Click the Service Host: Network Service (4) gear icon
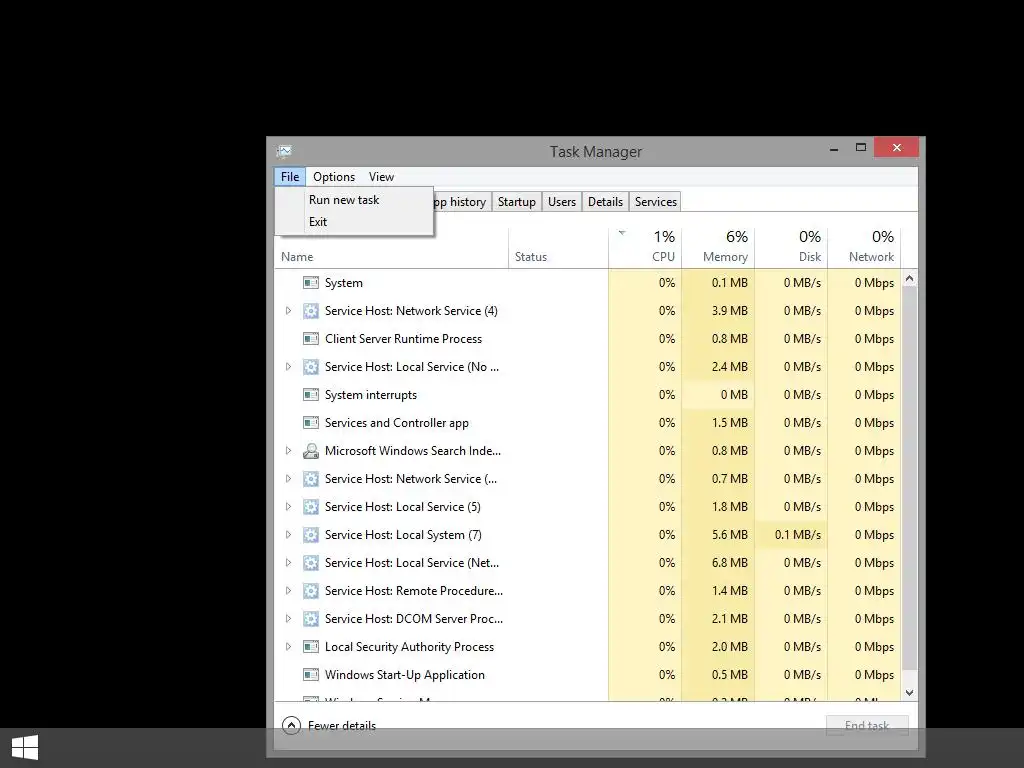 [311, 311]
